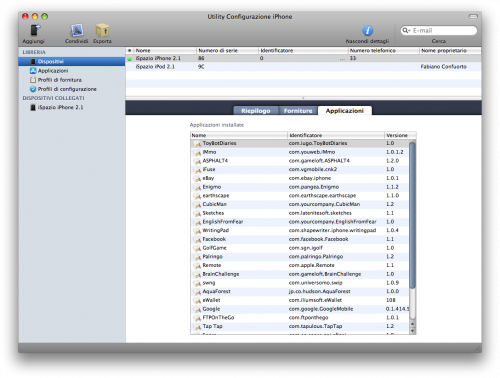The image size is (500, 378).
Task: Click the Nascondi dettagli info icon
Action: point(367,31)
